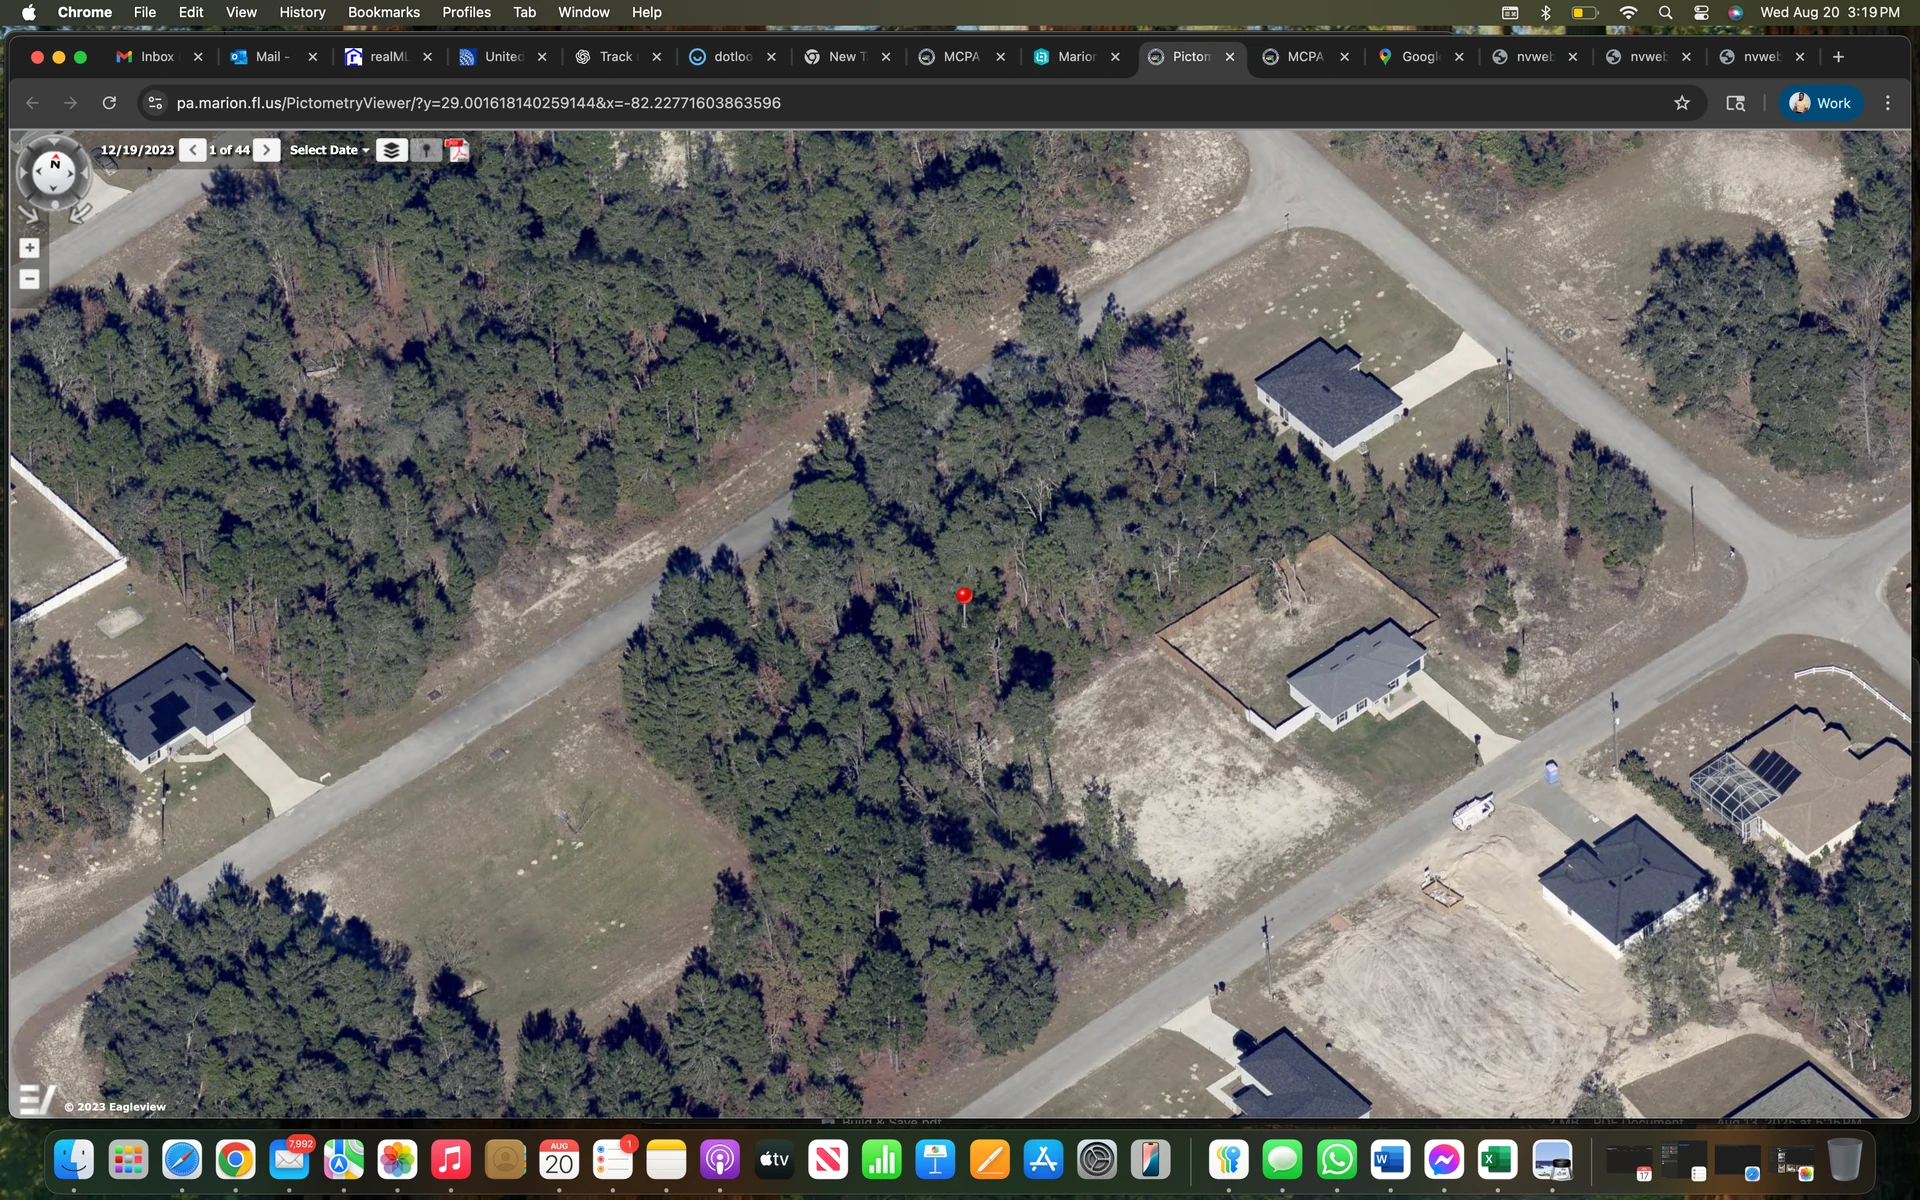Viewport: 1920px width, 1200px height.
Task: Go back one image with left arrow
Action: click(x=191, y=149)
